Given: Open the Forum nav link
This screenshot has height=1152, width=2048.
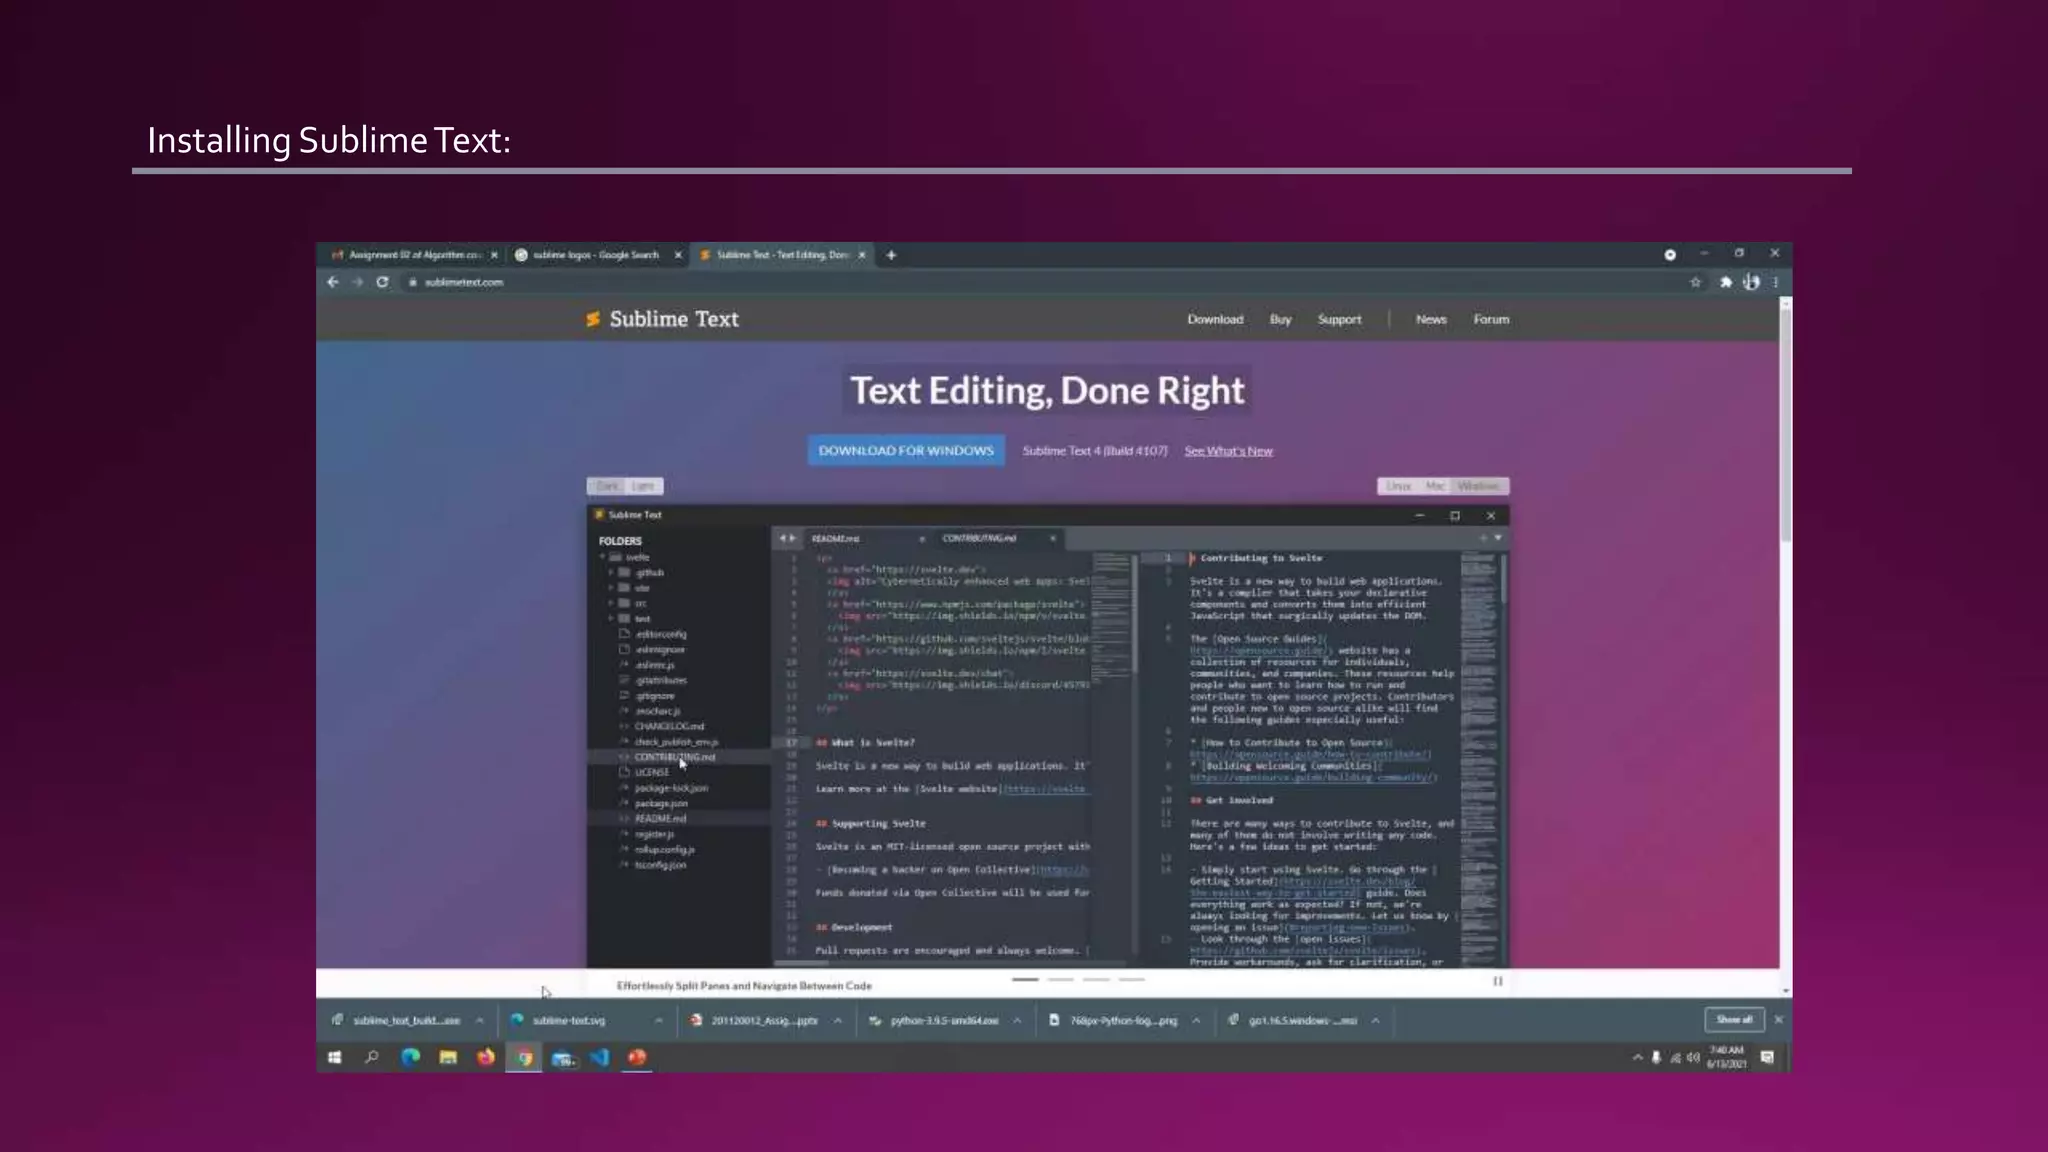Looking at the screenshot, I should click(1491, 319).
